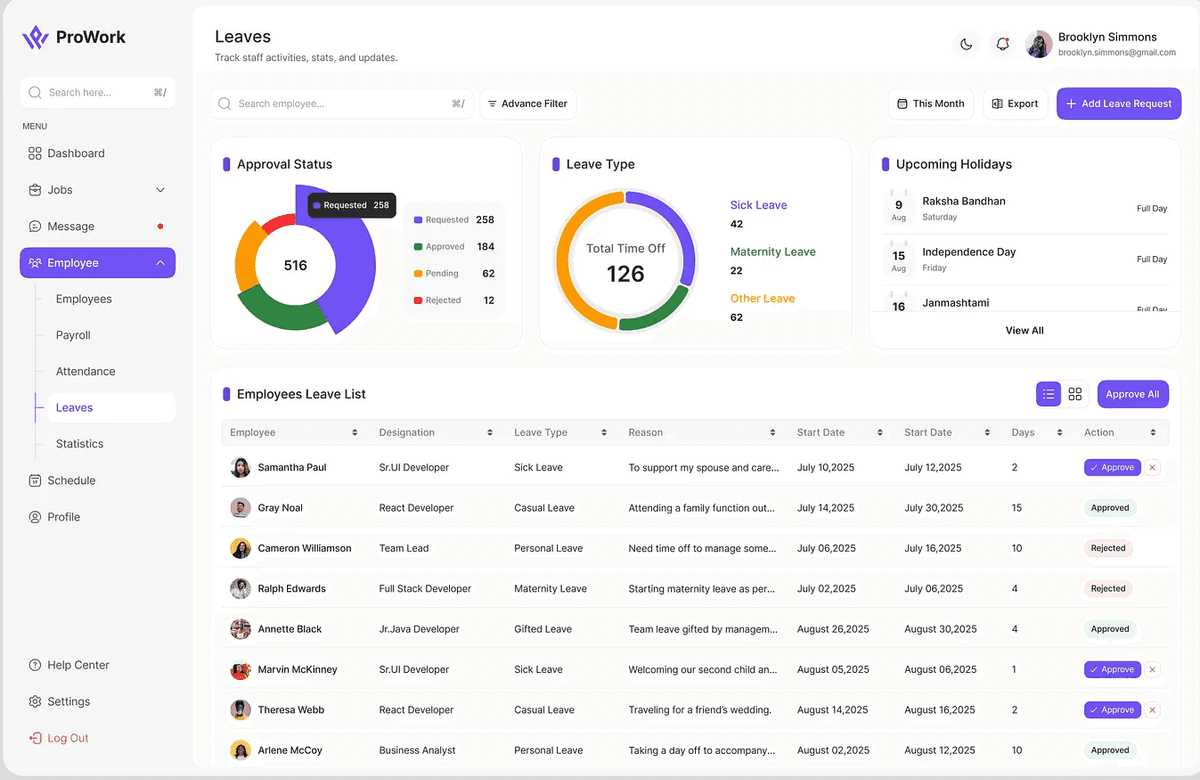Open the Message section in sidebar
Screen dimensions: 1200x780
(72, 226)
